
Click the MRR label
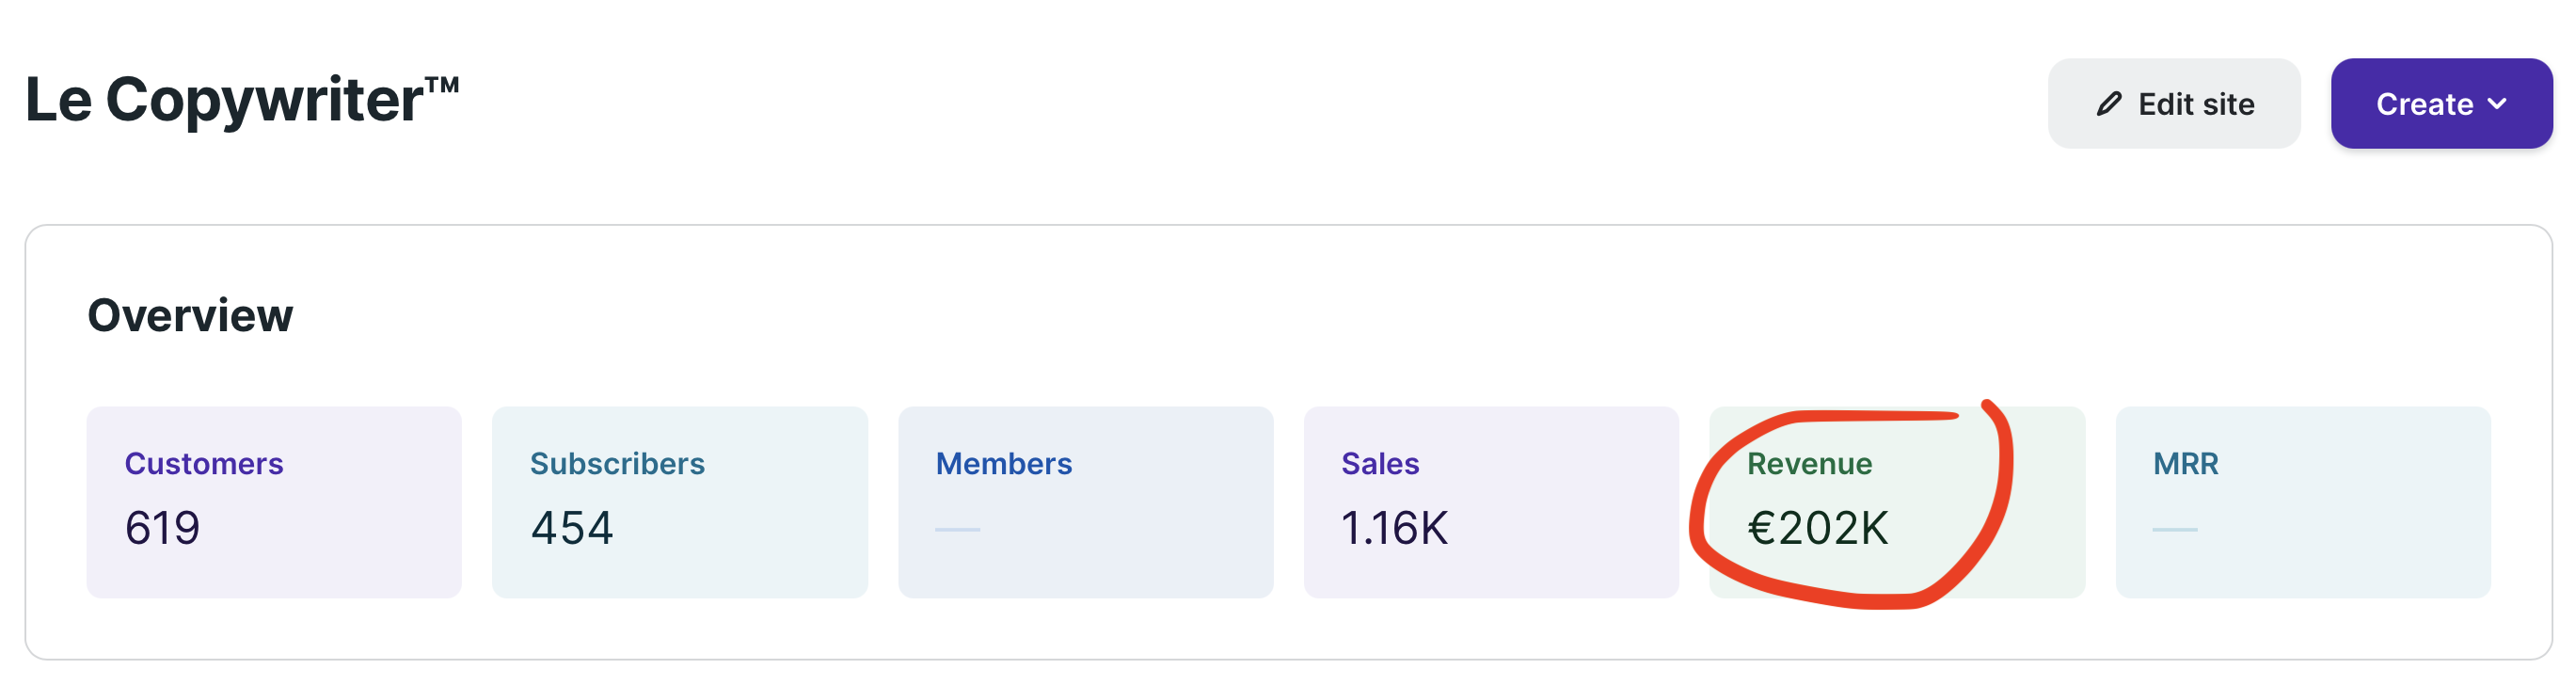(2185, 464)
